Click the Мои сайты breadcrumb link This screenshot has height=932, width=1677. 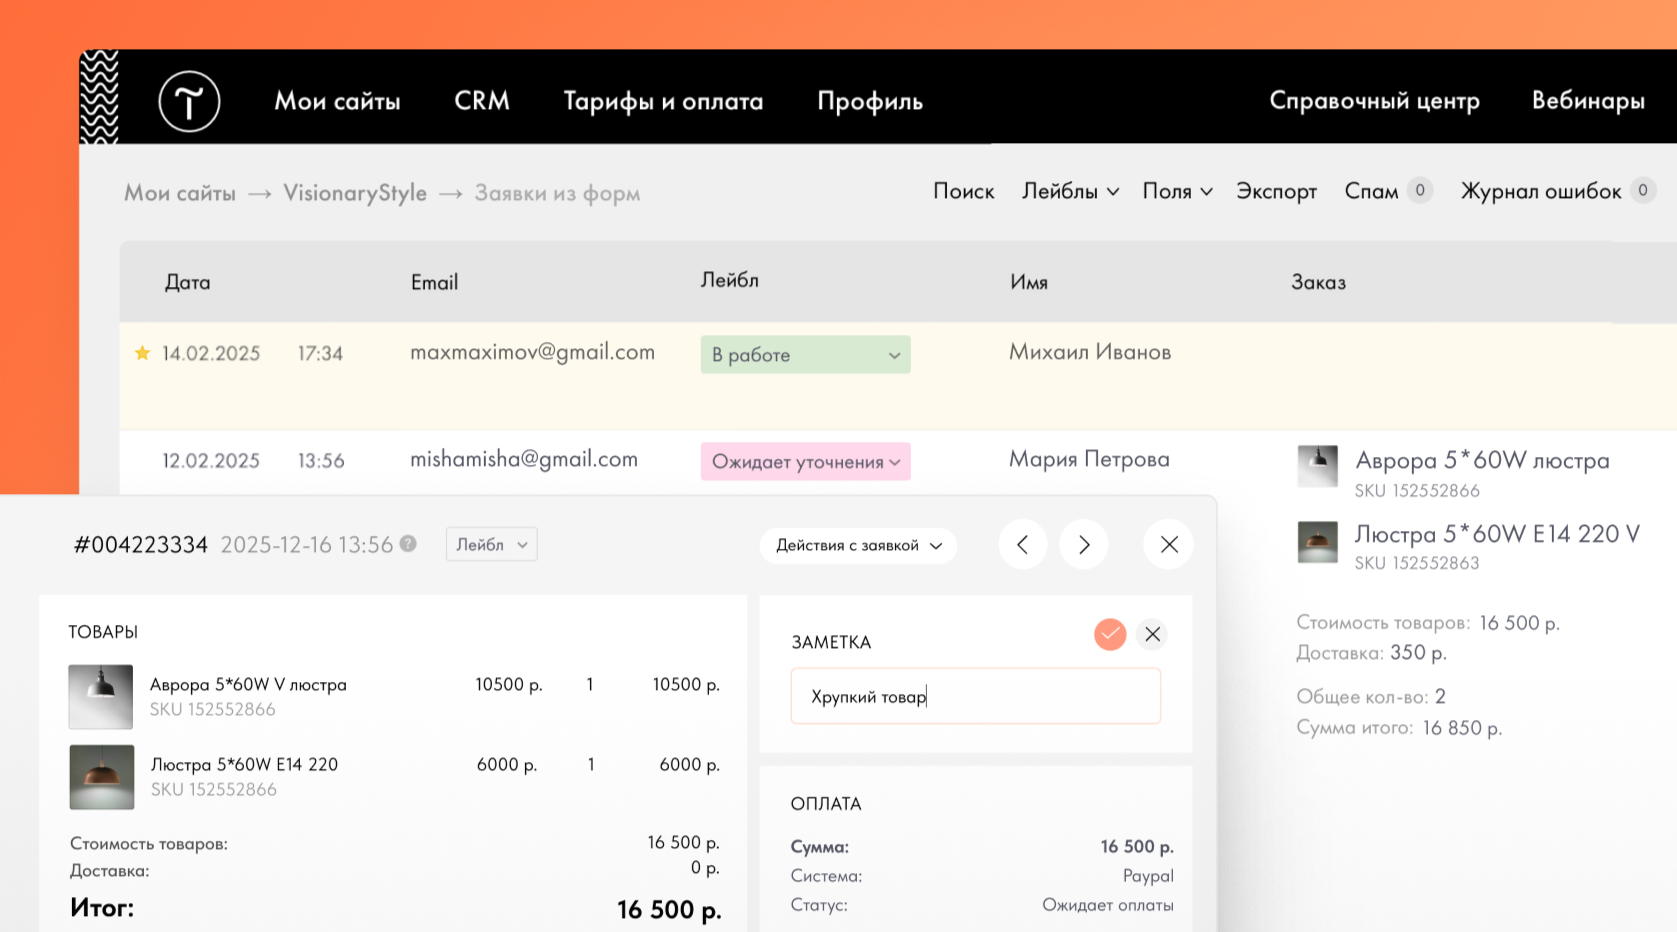[180, 193]
